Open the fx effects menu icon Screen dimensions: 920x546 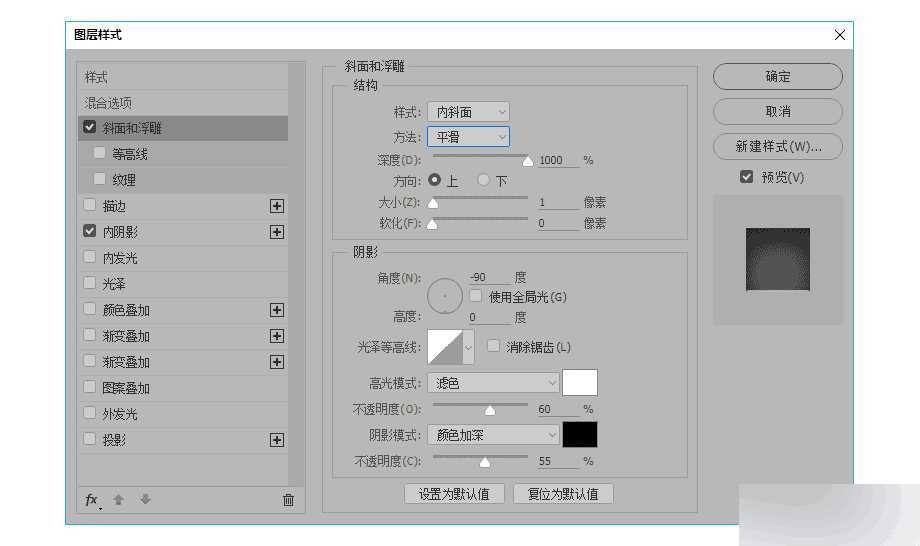click(x=91, y=499)
